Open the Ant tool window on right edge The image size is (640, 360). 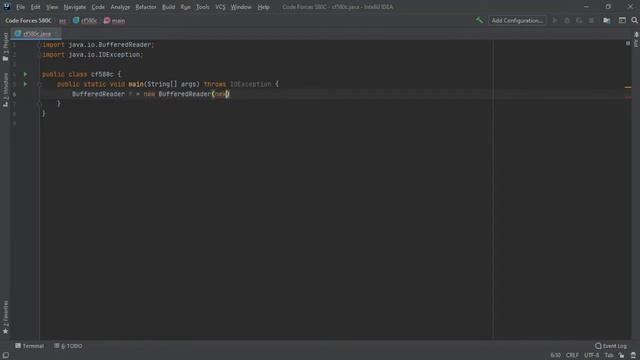pos(636,40)
